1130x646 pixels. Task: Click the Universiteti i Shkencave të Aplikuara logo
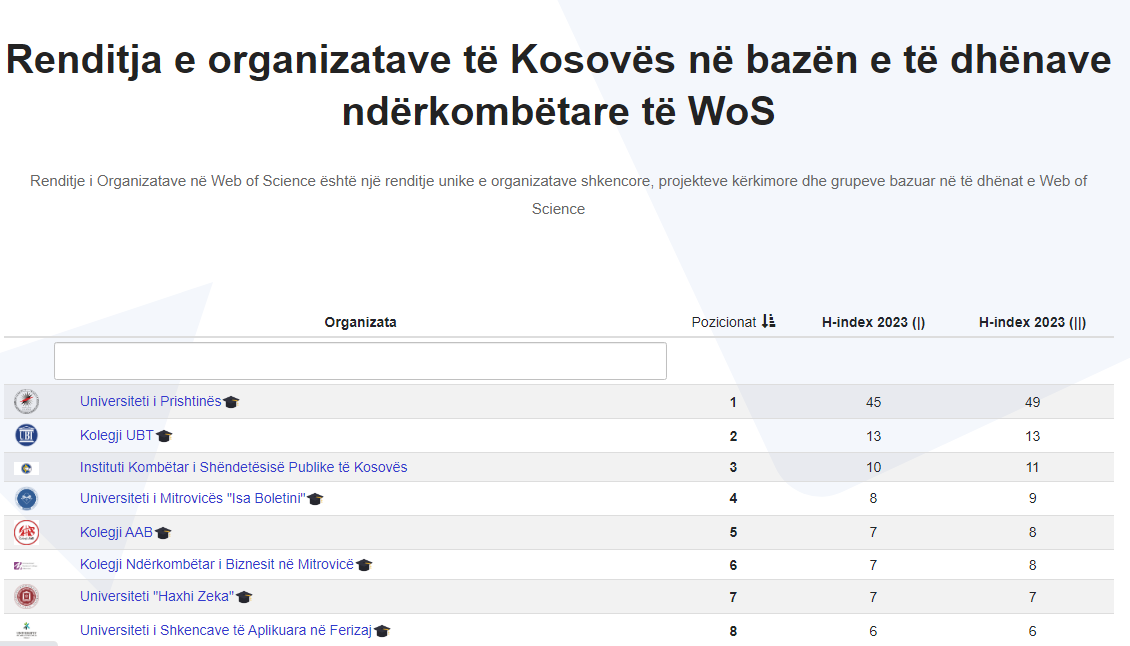tap(27, 631)
